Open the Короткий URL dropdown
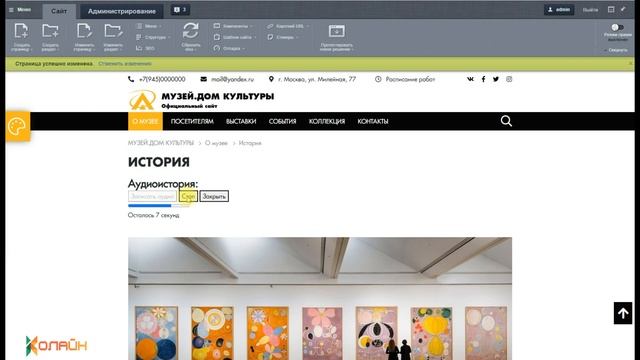640x360 pixels. (288, 26)
